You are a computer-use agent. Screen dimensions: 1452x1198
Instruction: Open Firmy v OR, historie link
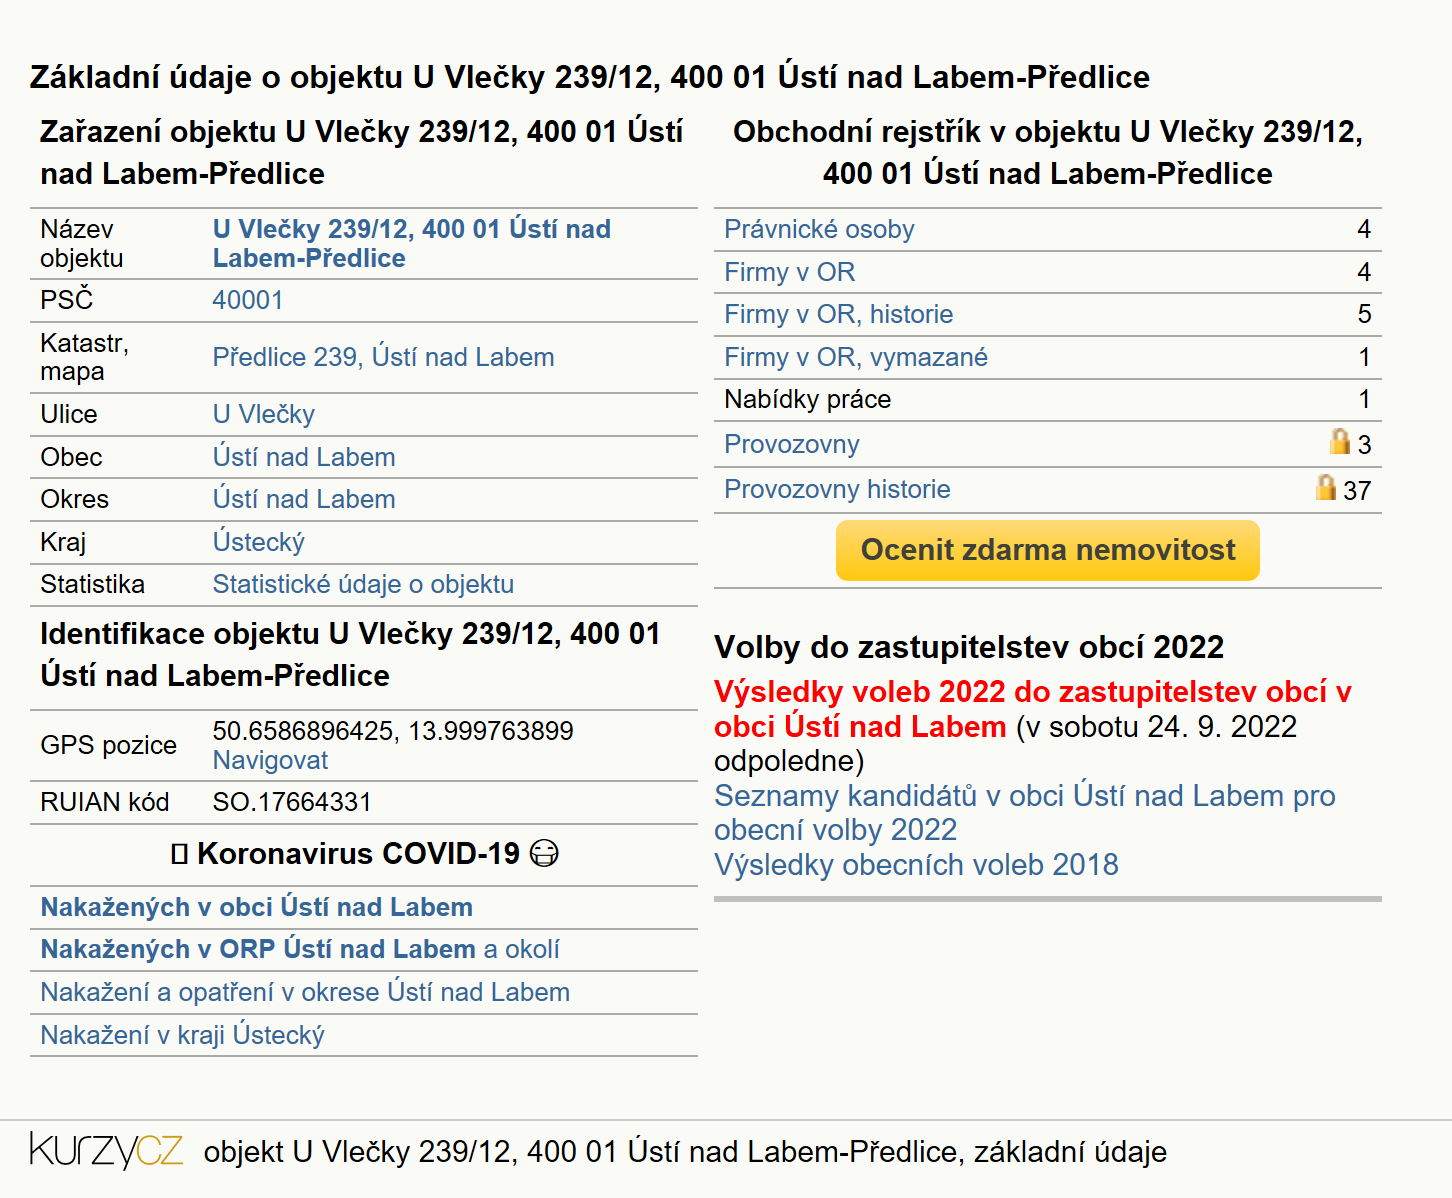839,314
